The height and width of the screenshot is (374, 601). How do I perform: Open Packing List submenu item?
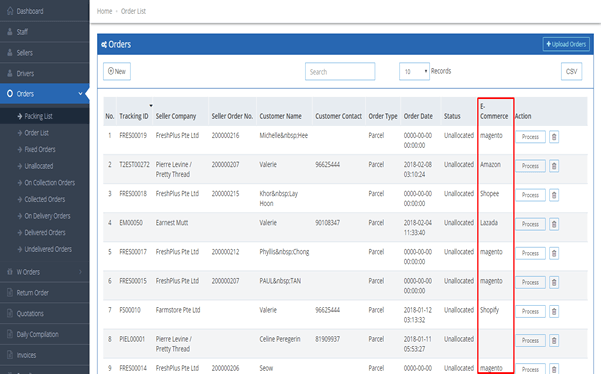pyautogui.click(x=38, y=116)
